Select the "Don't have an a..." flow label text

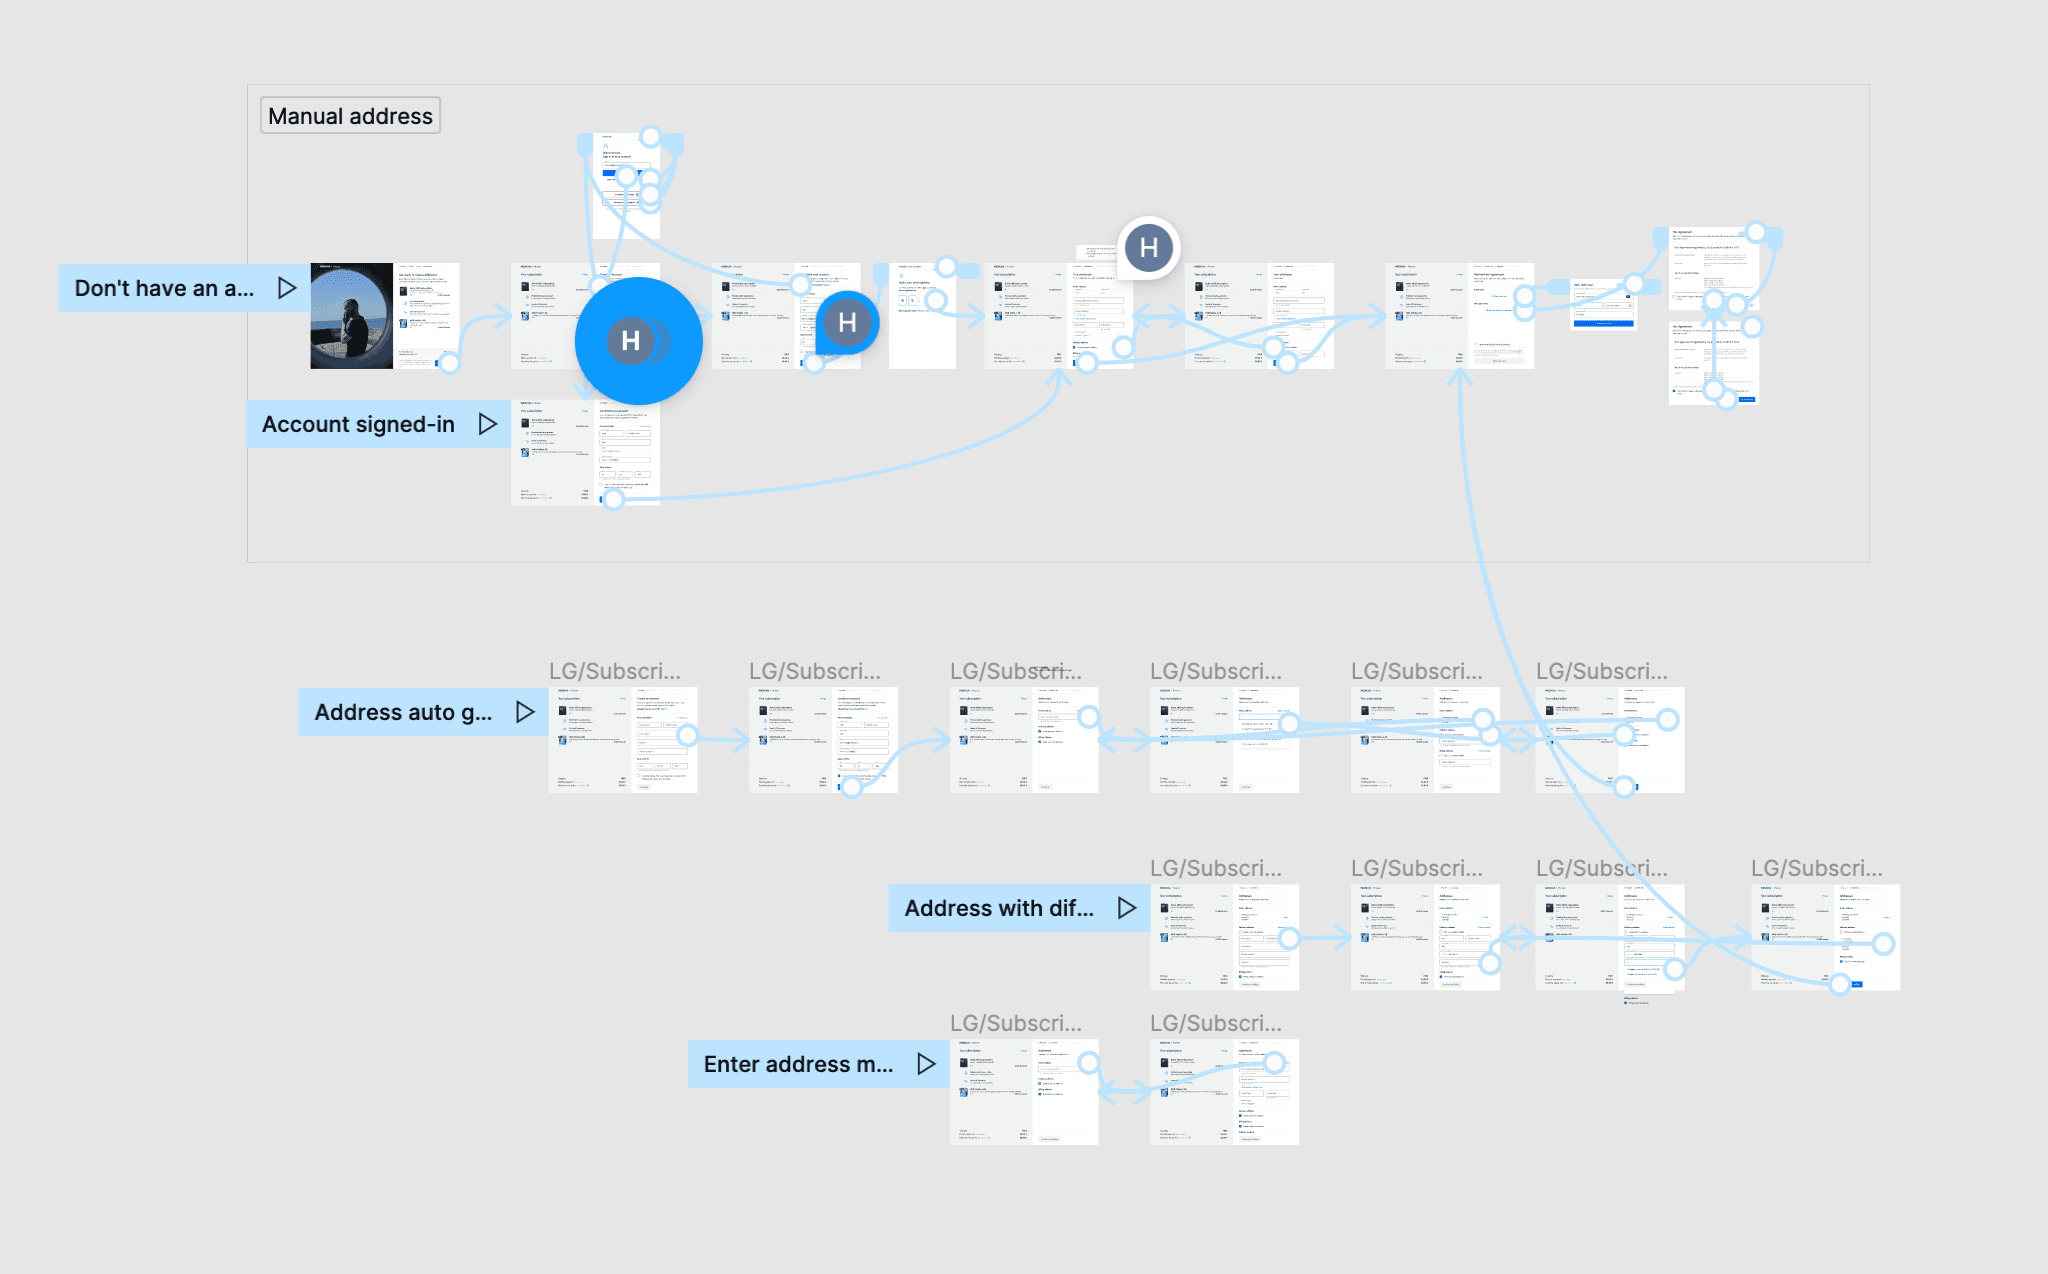(164, 288)
